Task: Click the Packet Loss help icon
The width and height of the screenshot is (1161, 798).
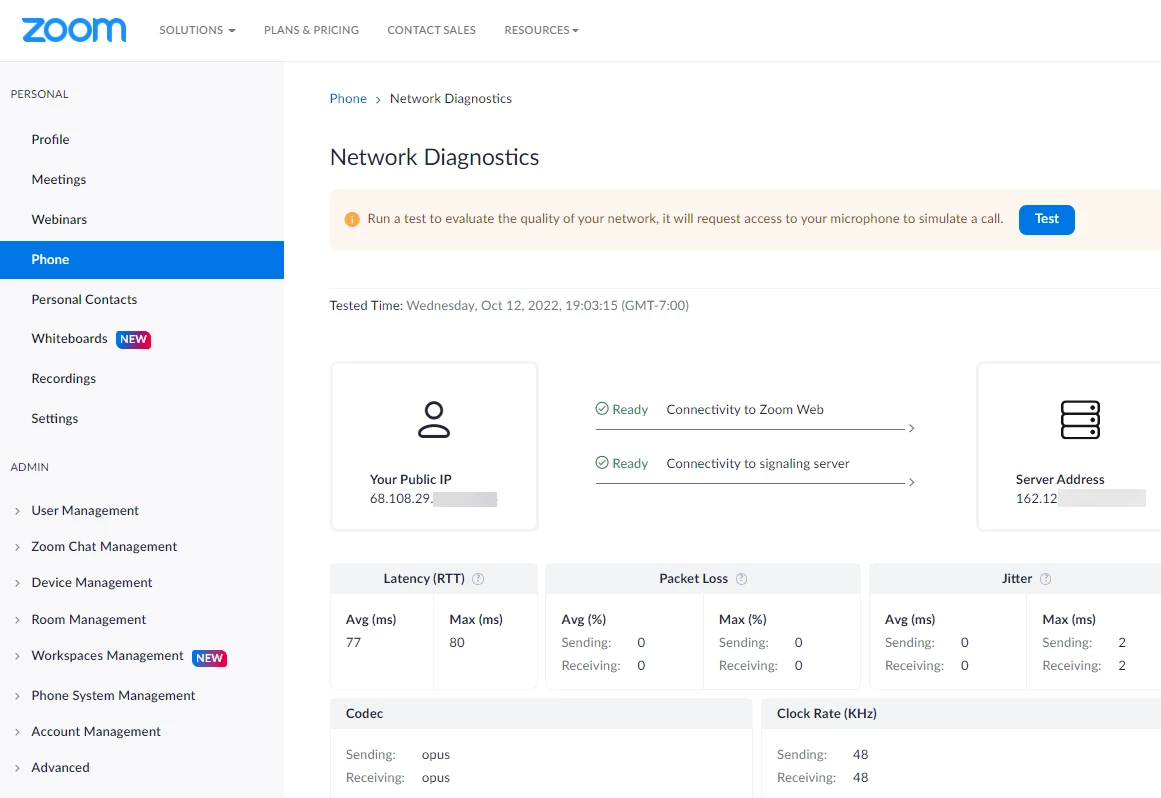Action: pyautogui.click(x=741, y=579)
